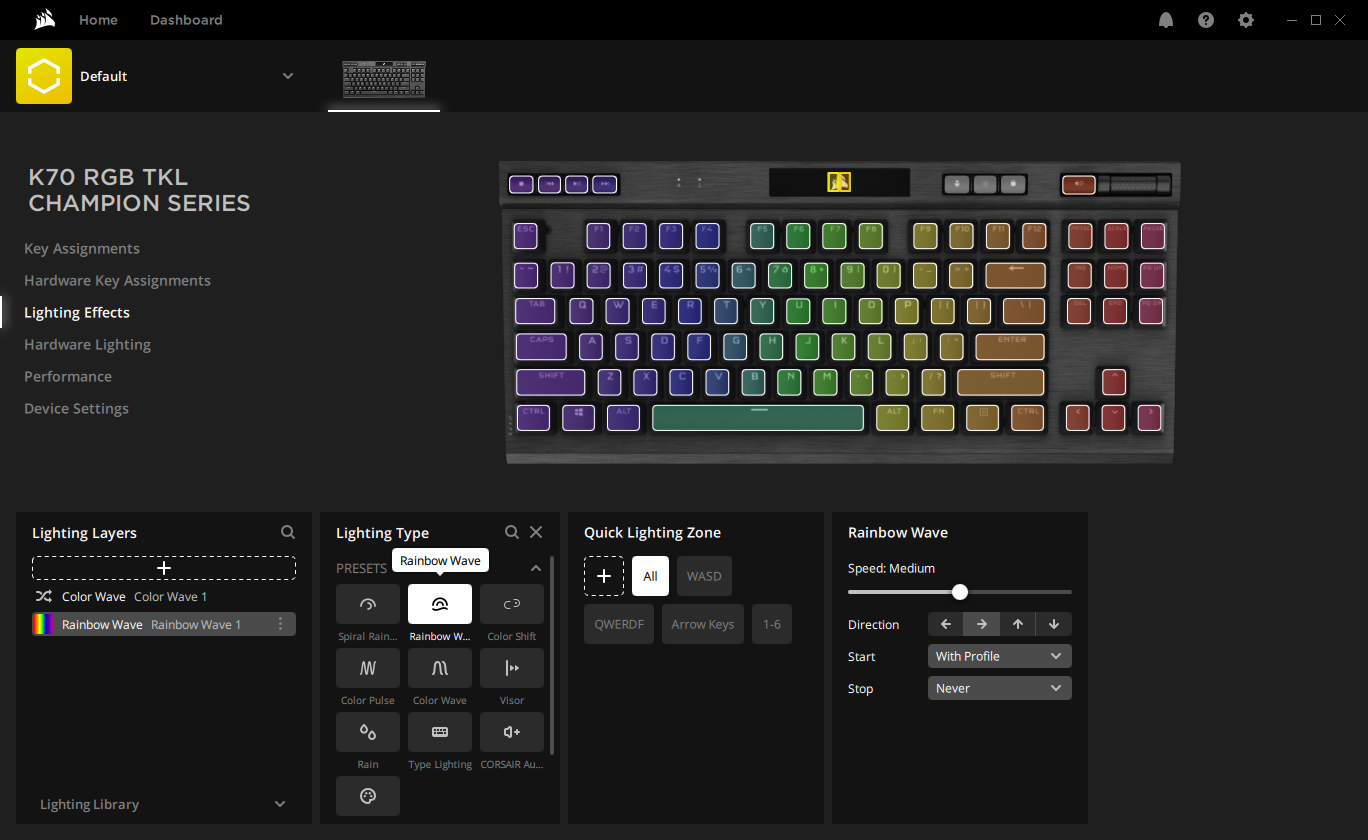Open iCUE settings gear
The height and width of the screenshot is (840, 1368).
point(1246,20)
